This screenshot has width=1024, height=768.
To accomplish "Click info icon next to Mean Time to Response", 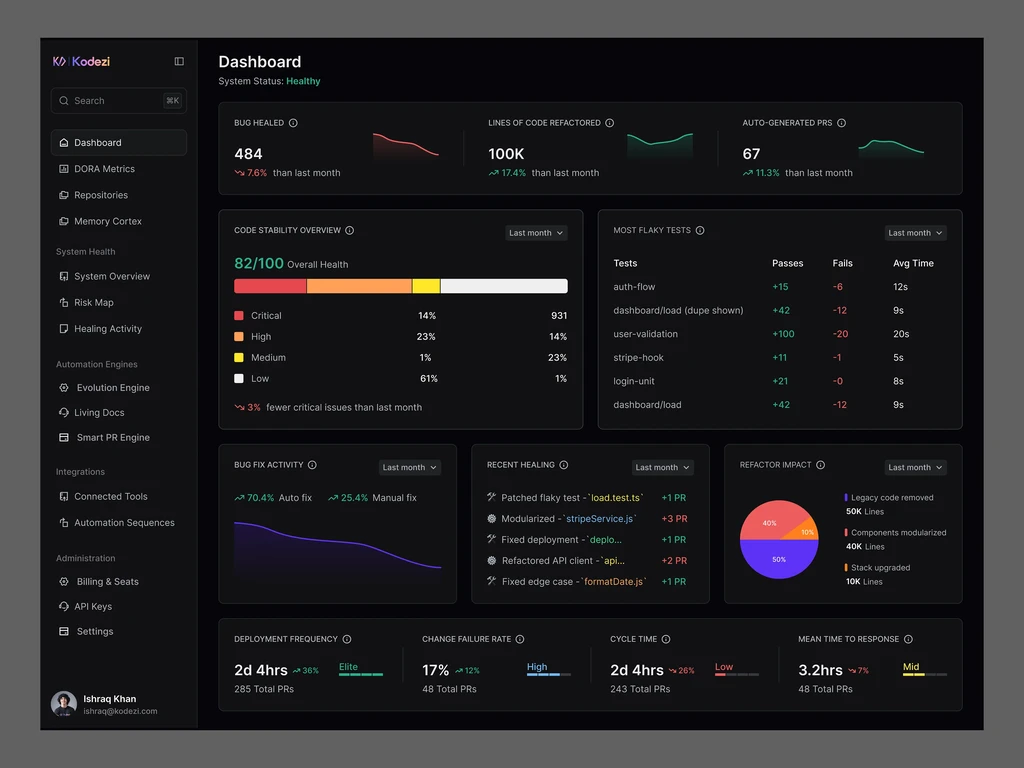I will (908, 639).
